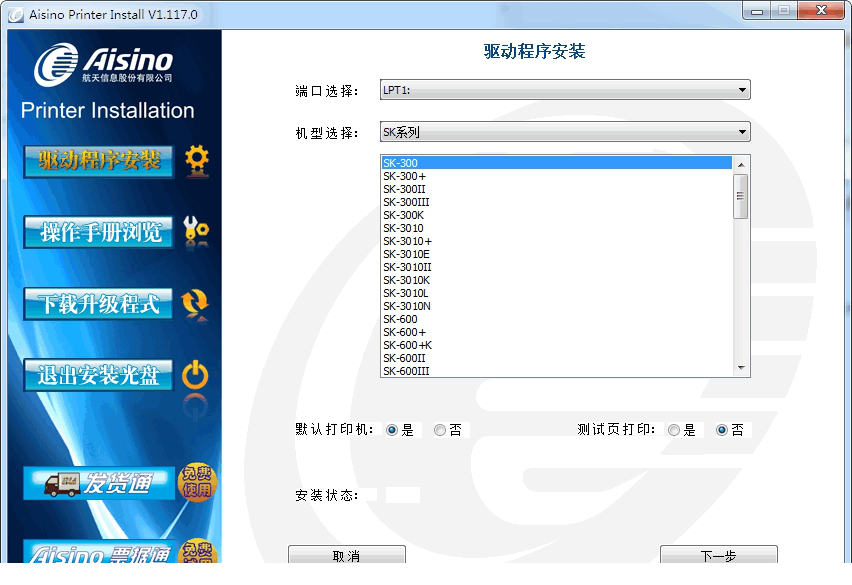This screenshot has height=585, width=852.
Task: Click the 取消 cancel button
Action: pos(346,557)
